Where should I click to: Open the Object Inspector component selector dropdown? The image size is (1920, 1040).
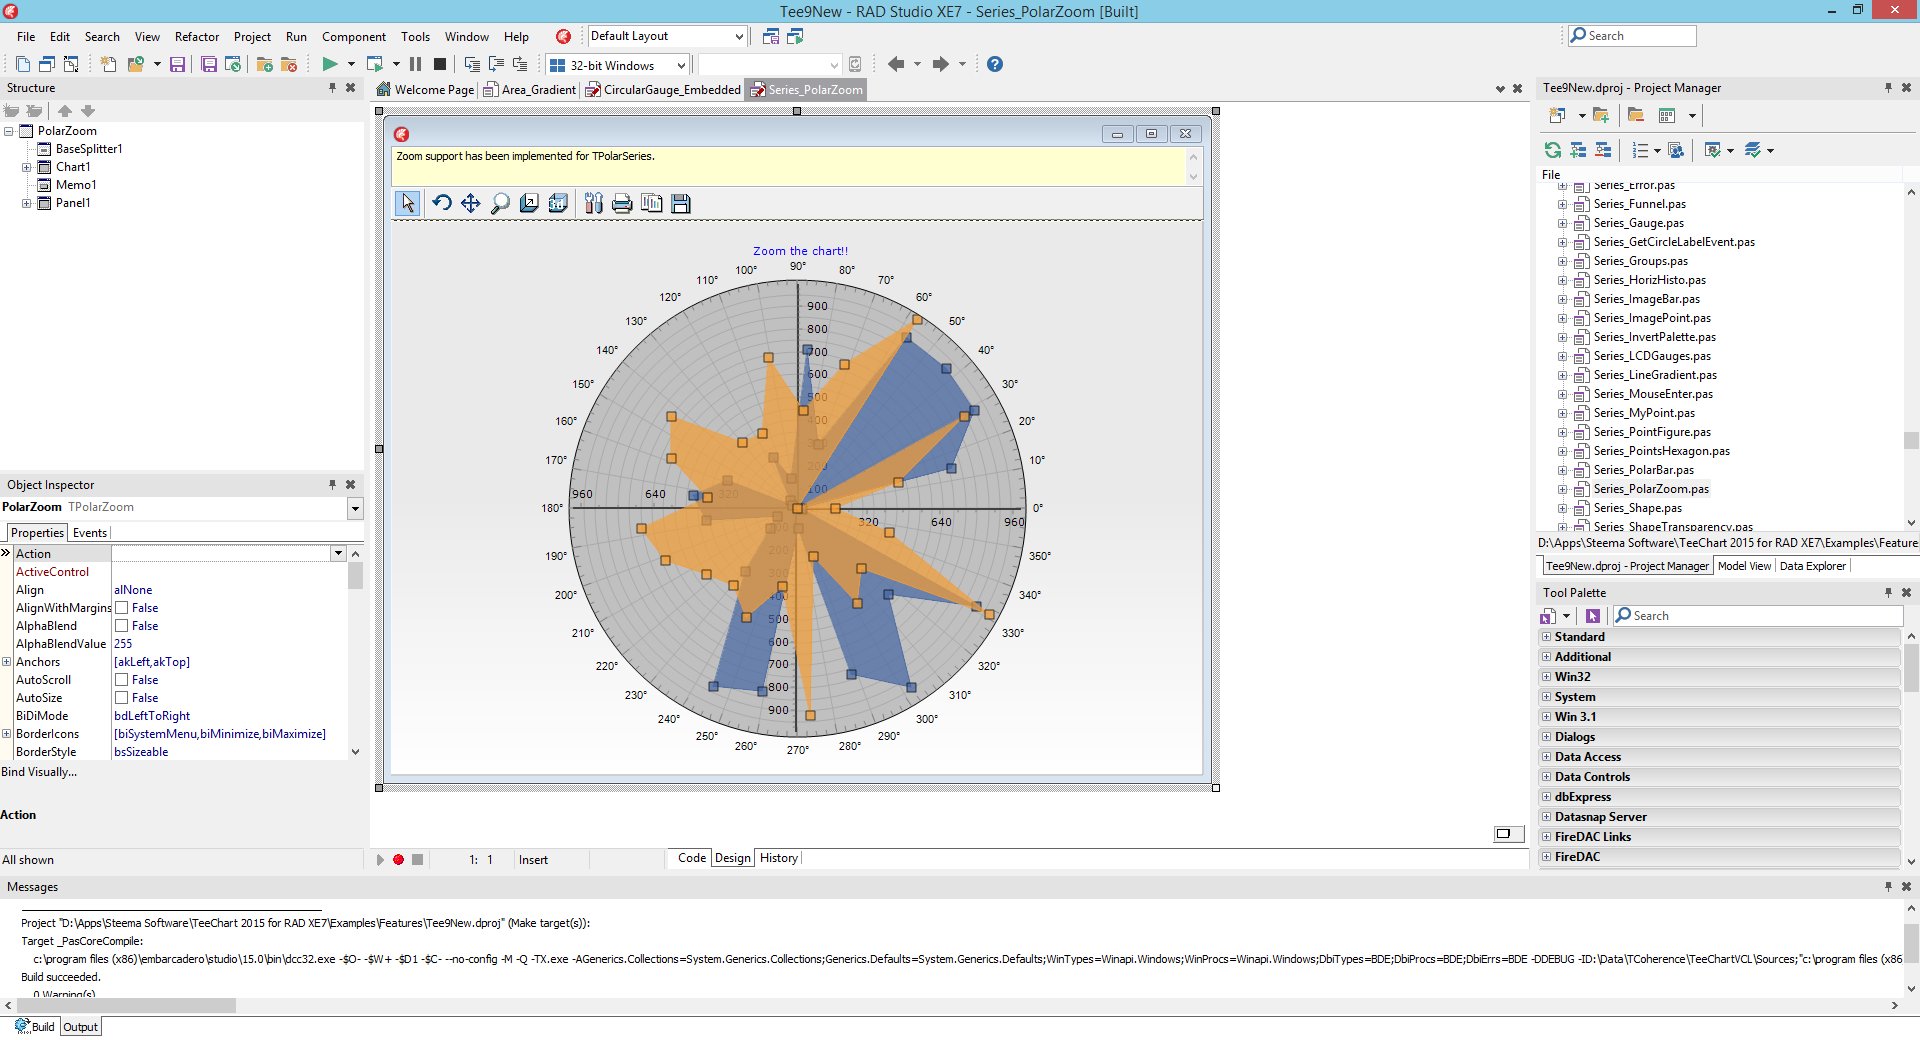[355, 508]
